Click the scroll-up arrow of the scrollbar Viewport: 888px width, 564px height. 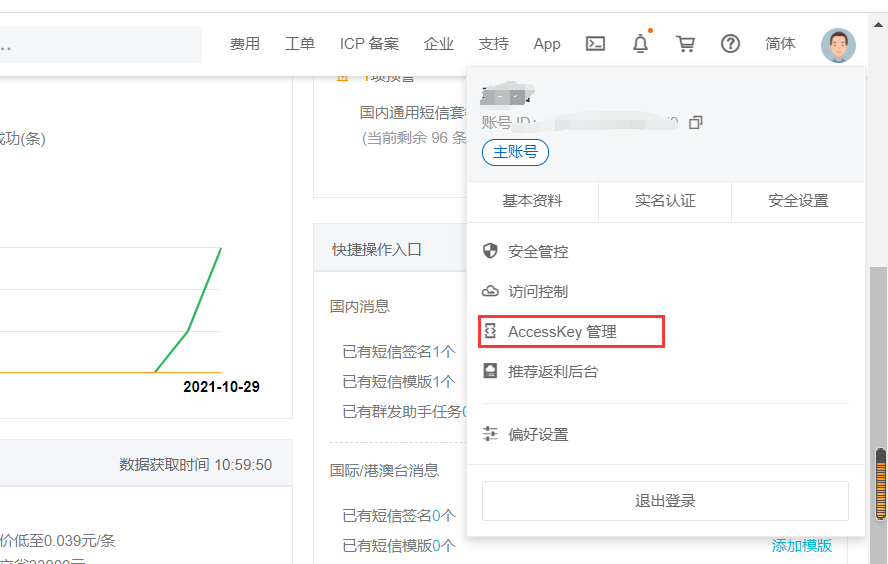pyautogui.click(x=878, y=24)
